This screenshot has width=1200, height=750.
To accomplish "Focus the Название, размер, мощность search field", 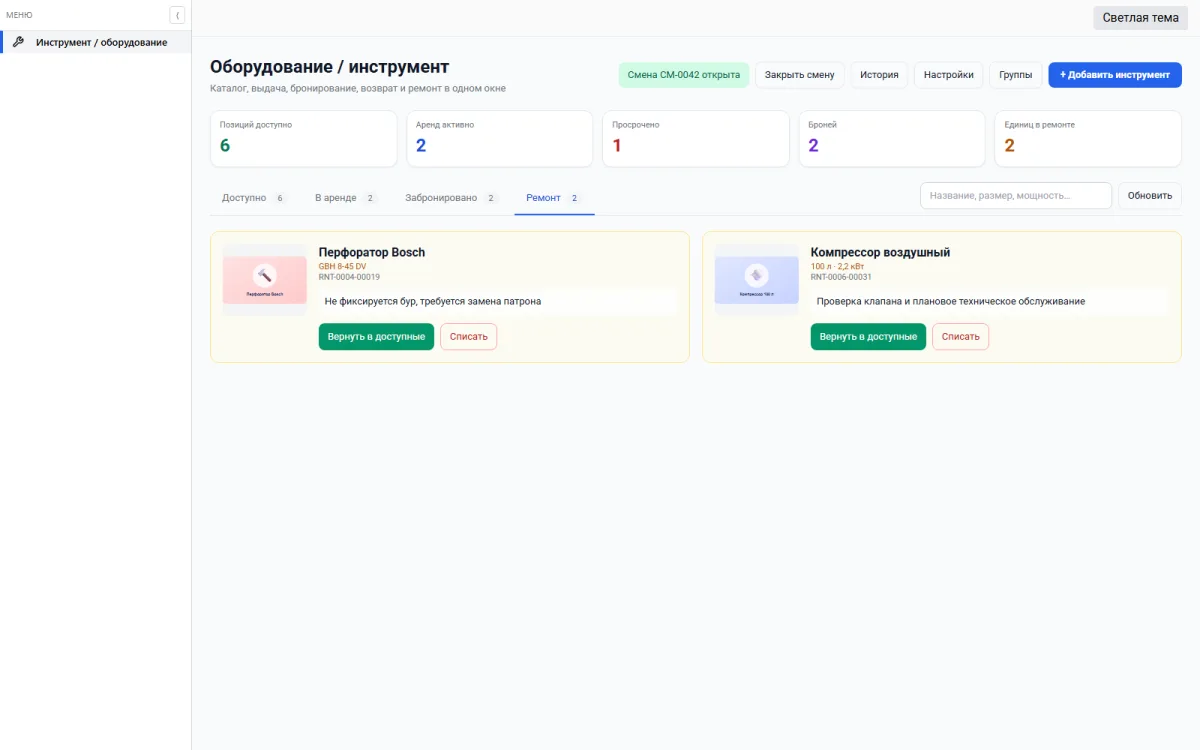I will tap(1016, 195).
